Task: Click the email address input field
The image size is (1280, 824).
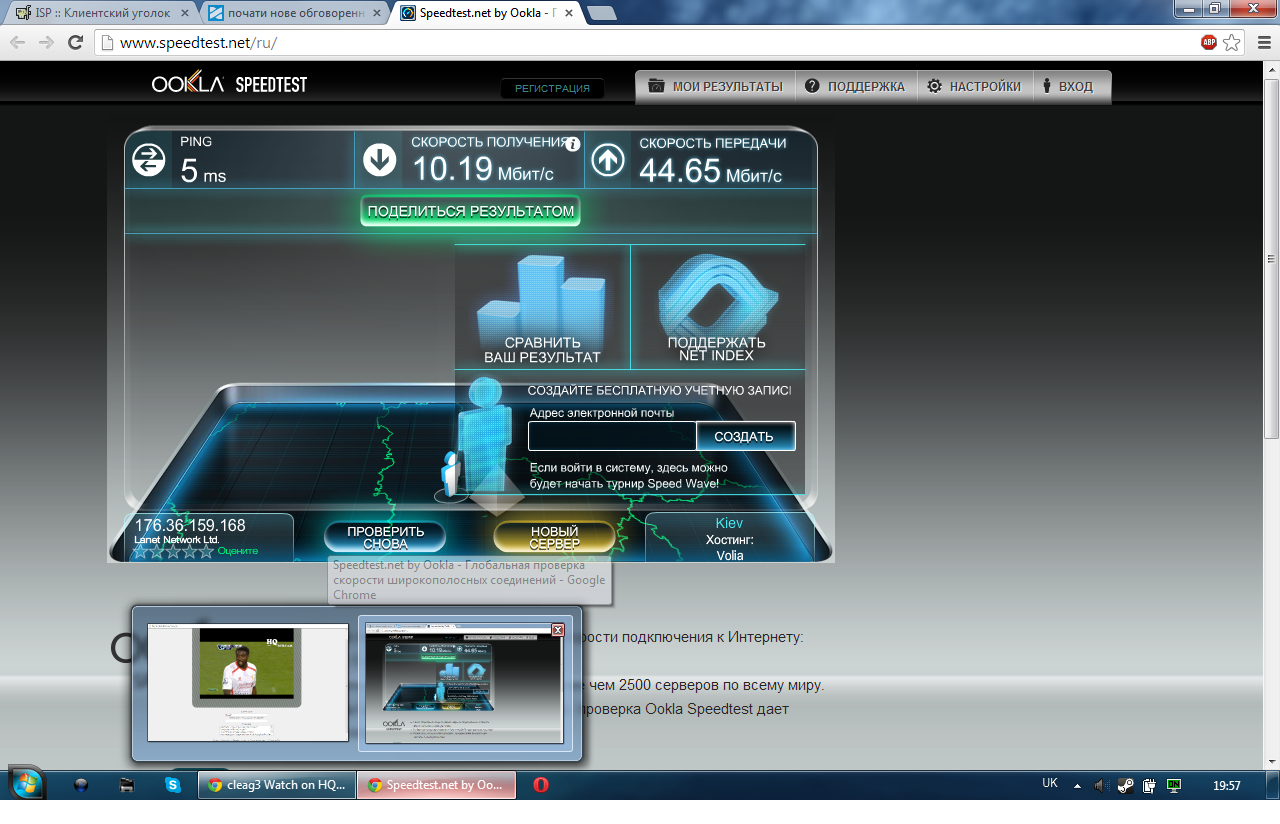Action: coord(611,436)
